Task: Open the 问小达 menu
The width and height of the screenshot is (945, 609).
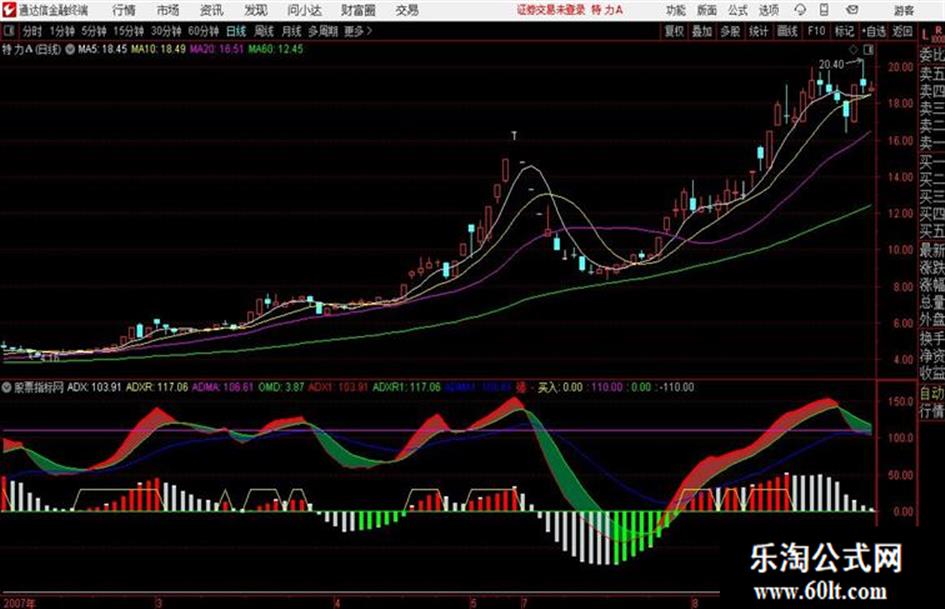Action: [x=304, y=10]
